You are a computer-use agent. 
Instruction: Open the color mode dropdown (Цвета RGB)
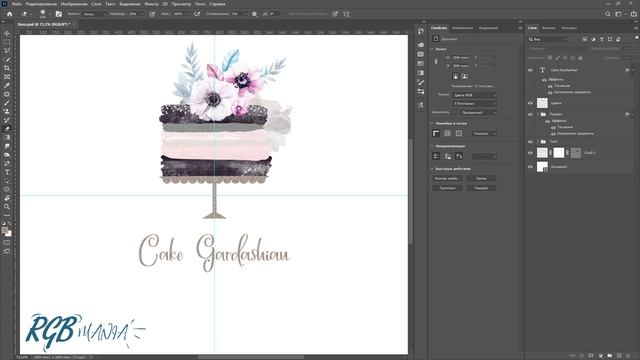click(x=474, y=95)
